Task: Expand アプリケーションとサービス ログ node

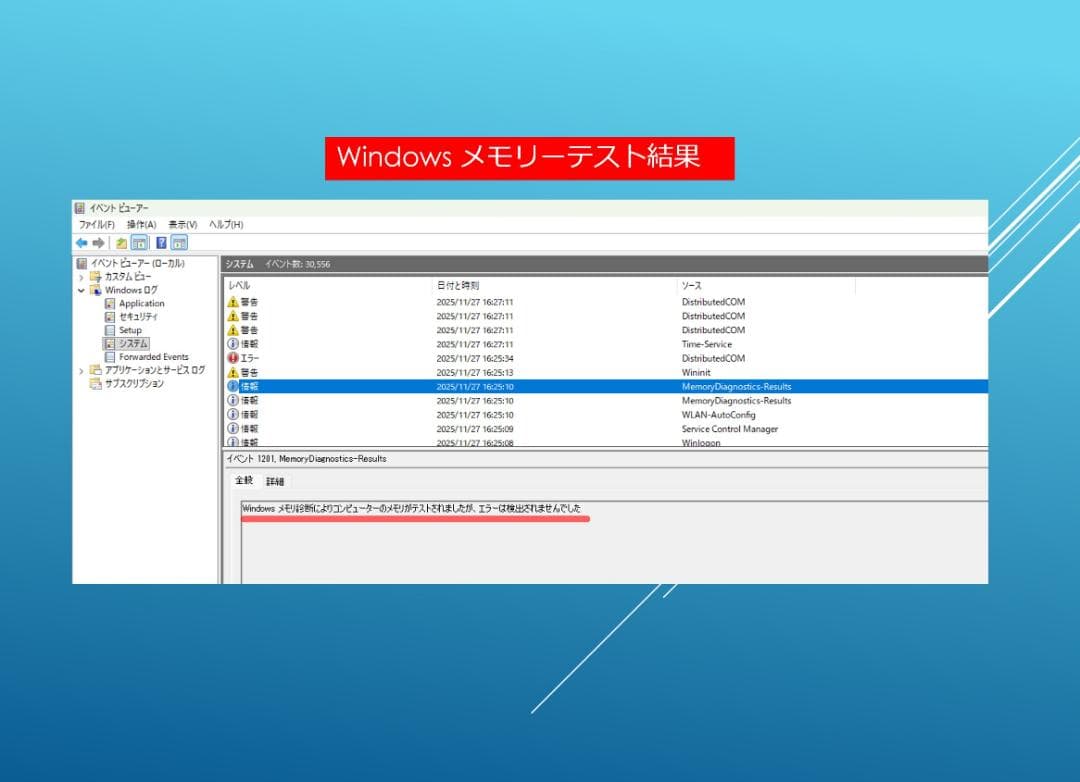Action: pyautogui.click(x=79, y=369)
